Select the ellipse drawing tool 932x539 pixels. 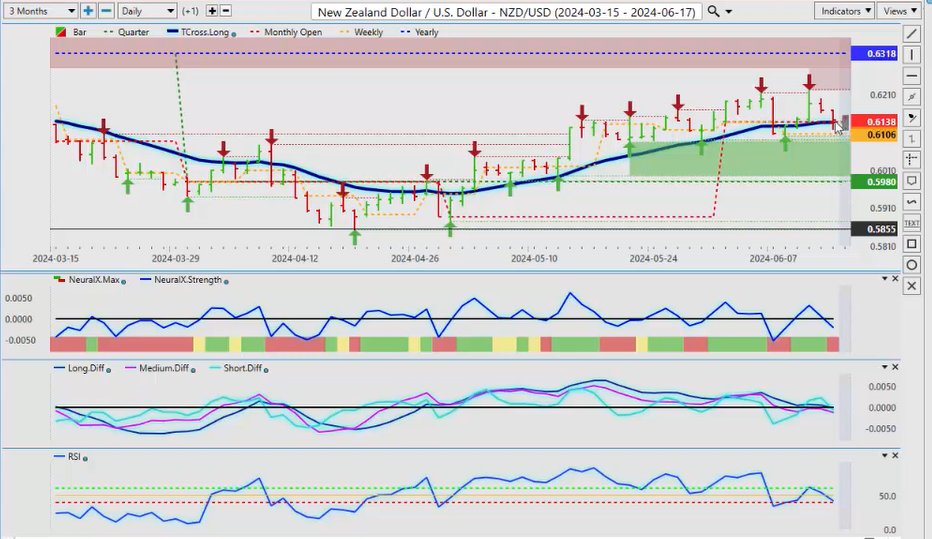[x=911, y=265]
